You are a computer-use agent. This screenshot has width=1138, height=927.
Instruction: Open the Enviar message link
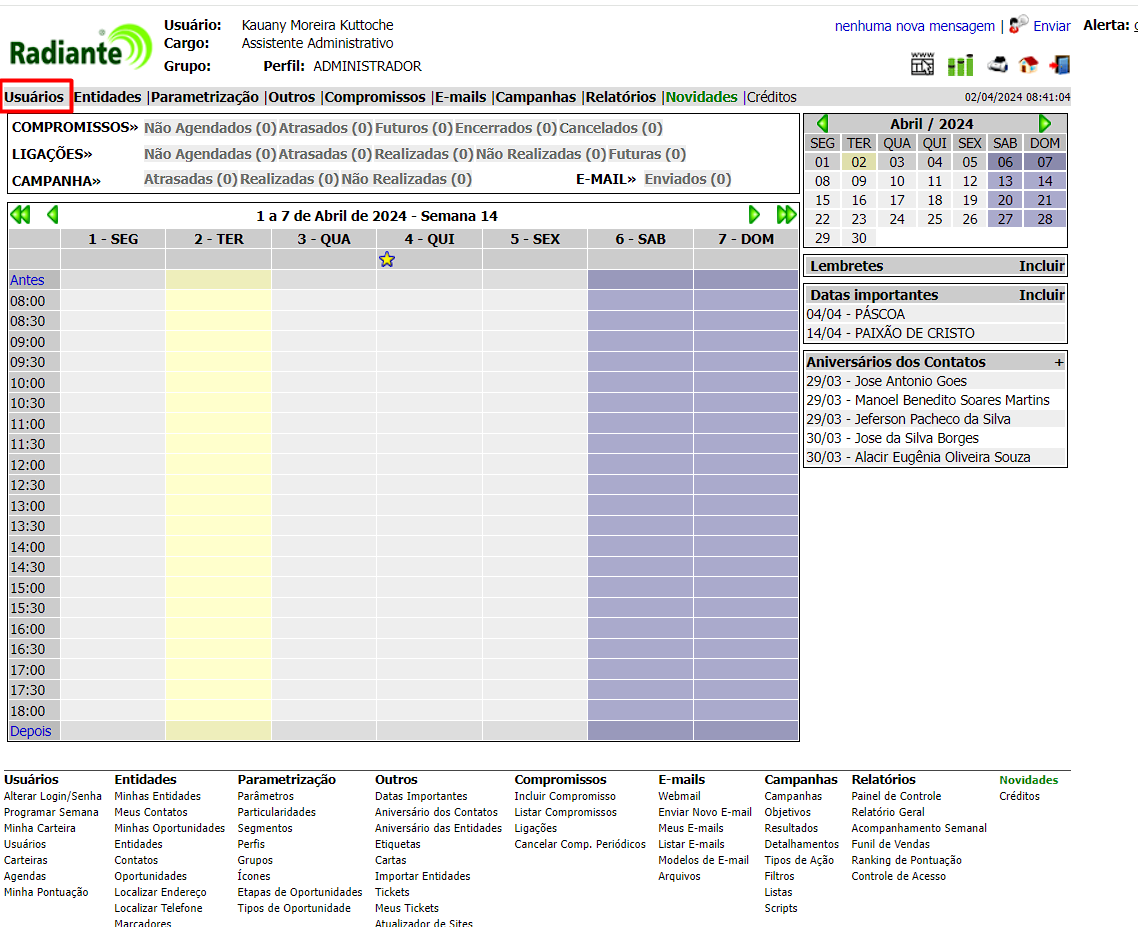pos(1051,26)
